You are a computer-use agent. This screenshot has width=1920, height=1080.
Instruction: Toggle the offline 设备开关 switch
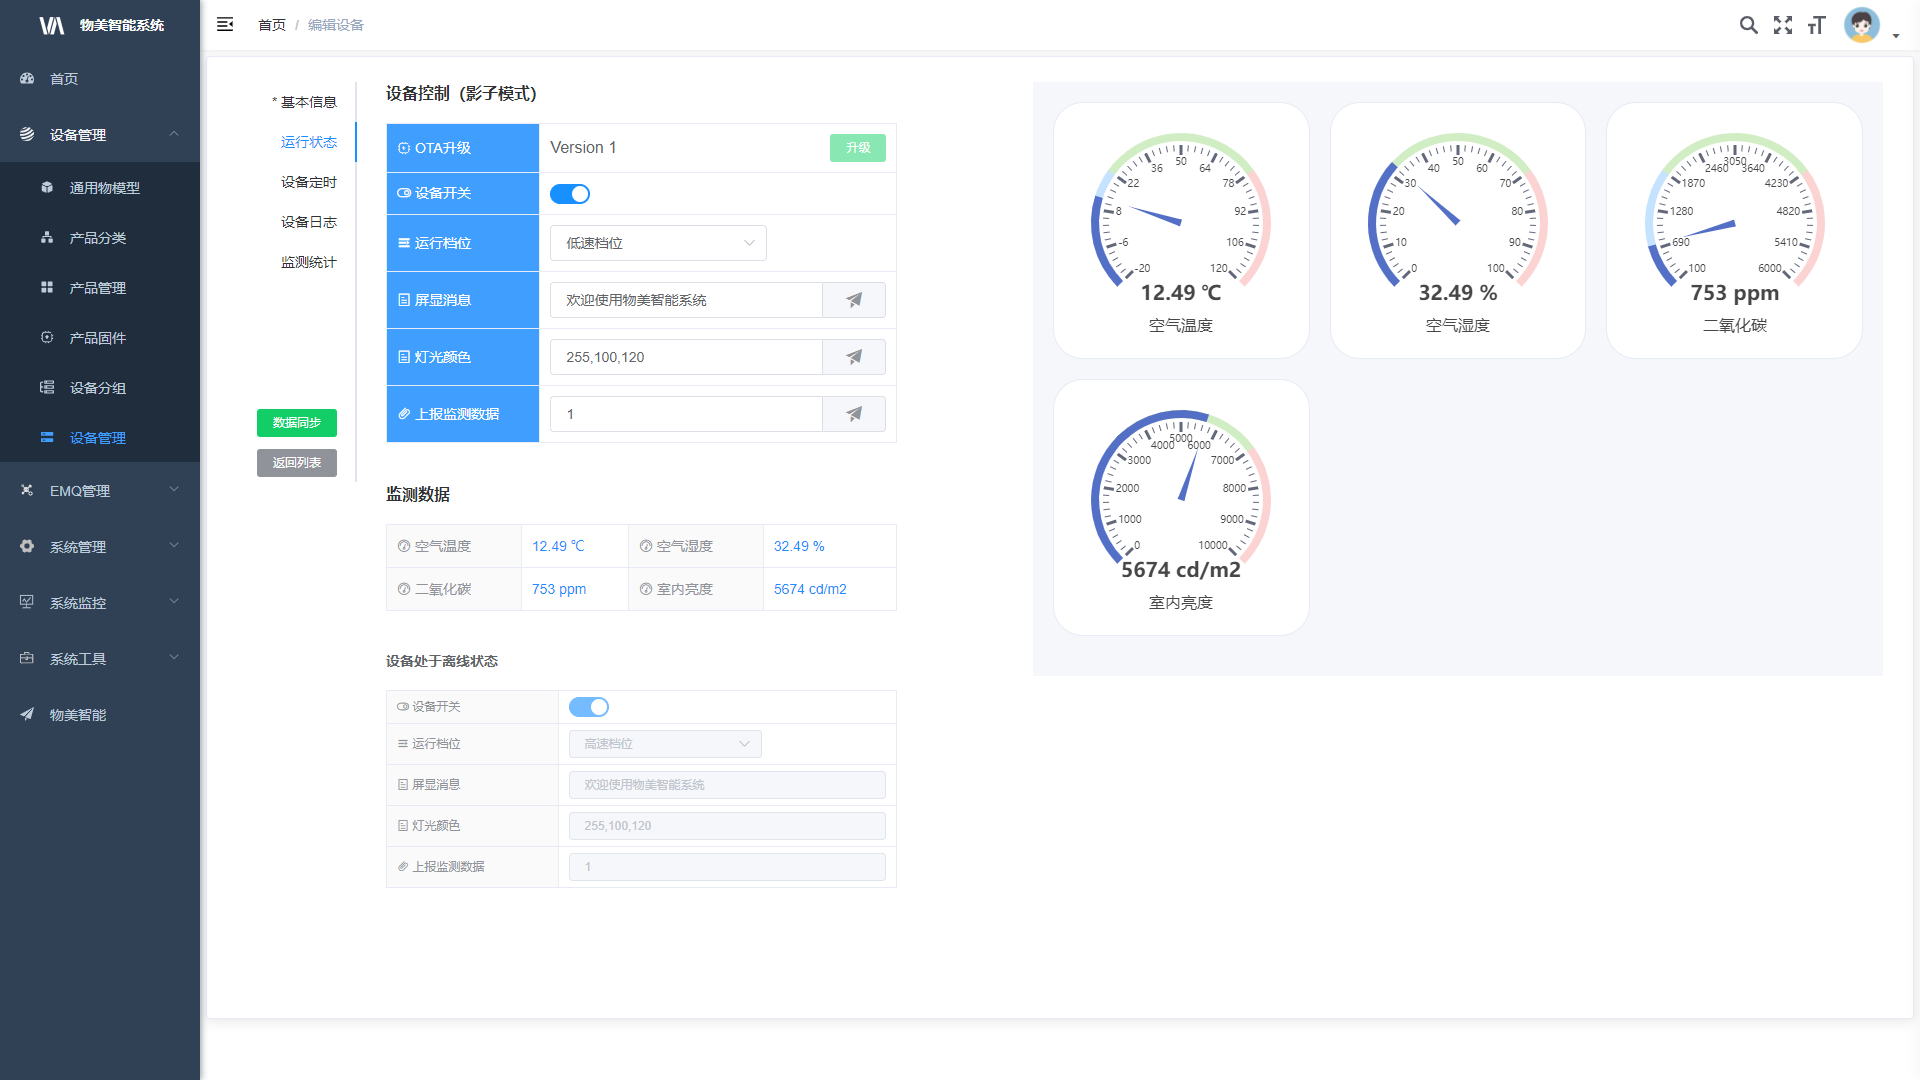(x=589, y=707)
